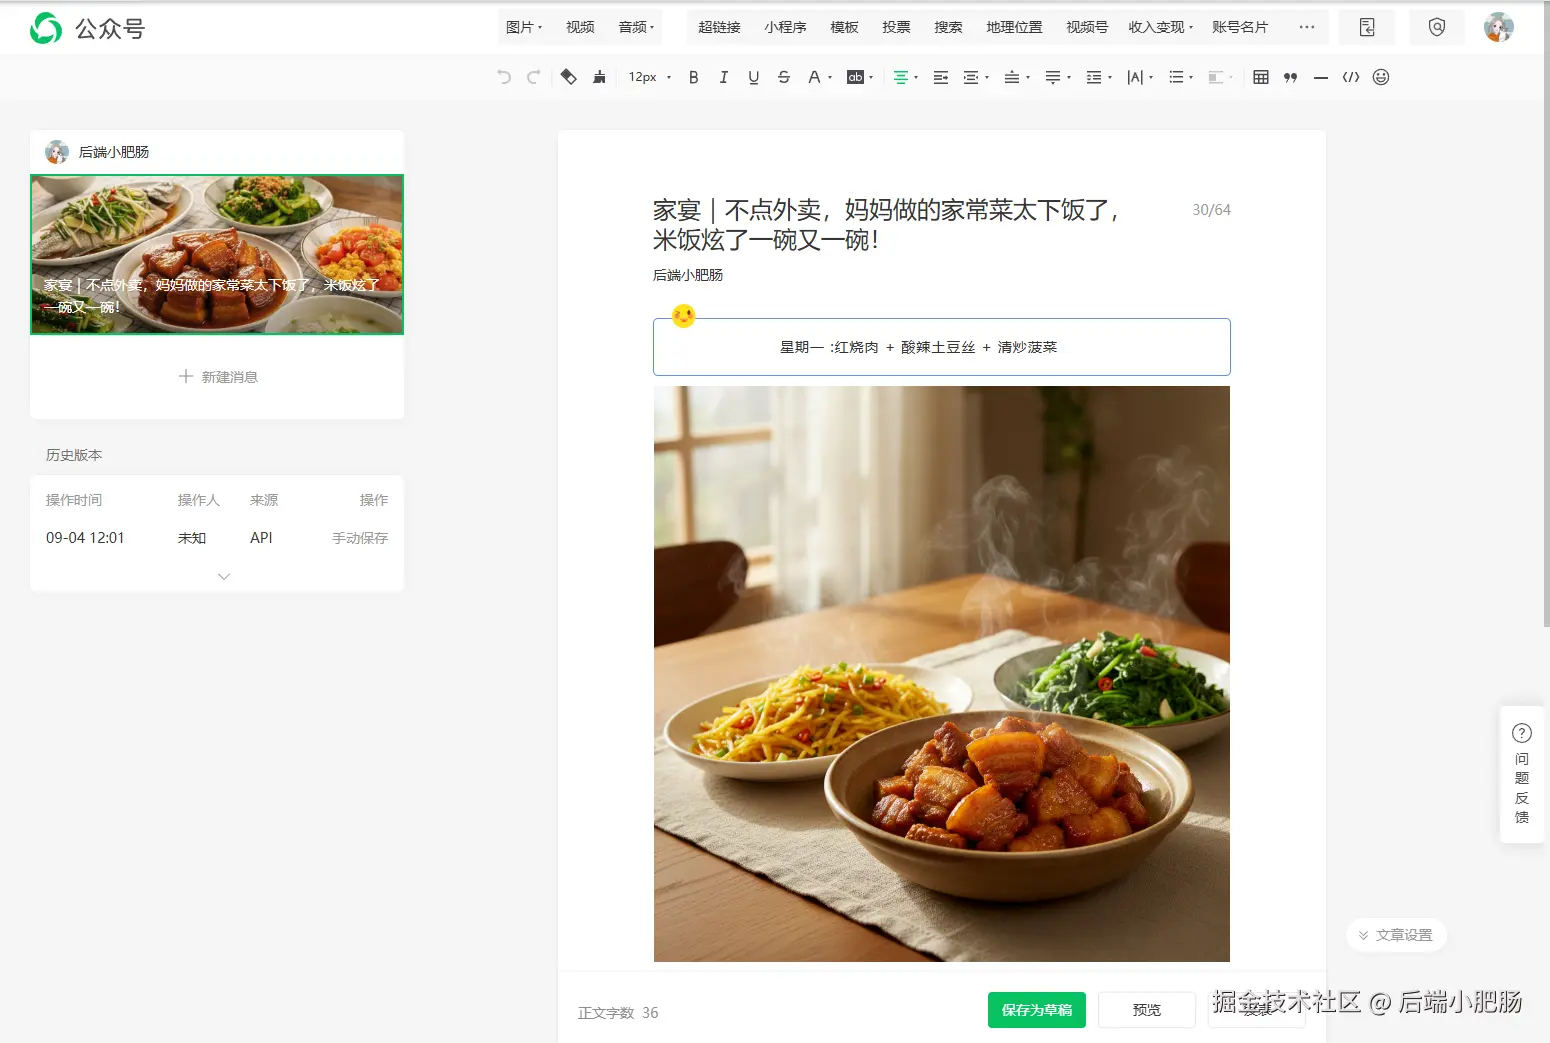
Task: Expand the line spacing dropdown arrow
Action: [x=1110, y=77]
